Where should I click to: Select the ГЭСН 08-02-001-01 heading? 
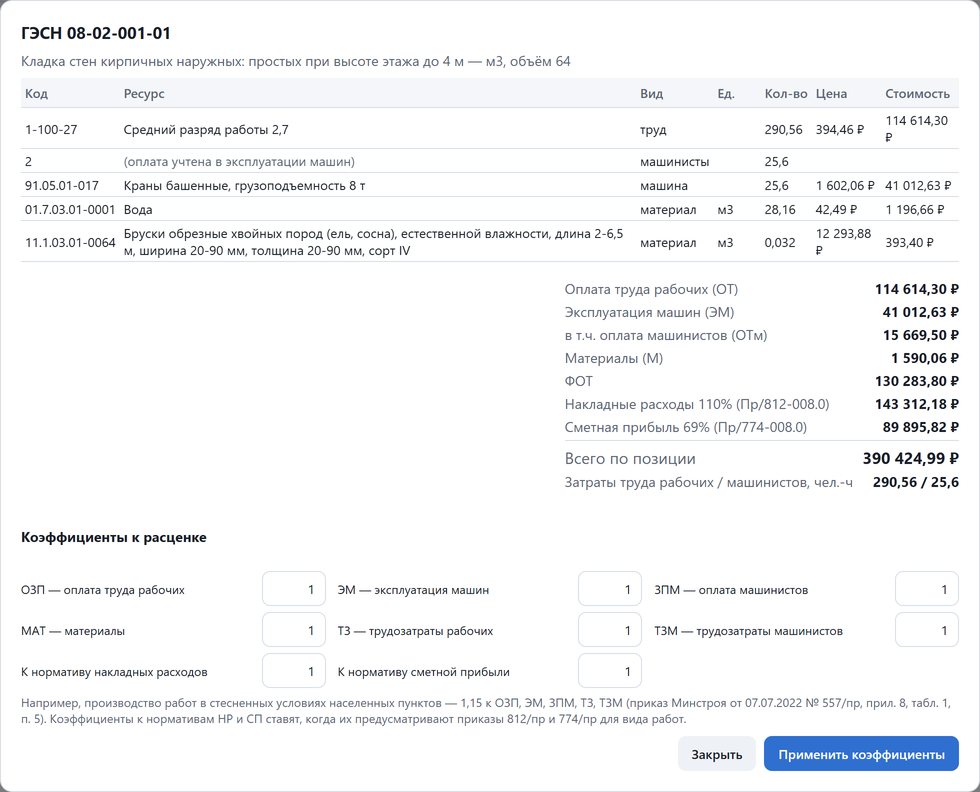[x=96, y=33]
